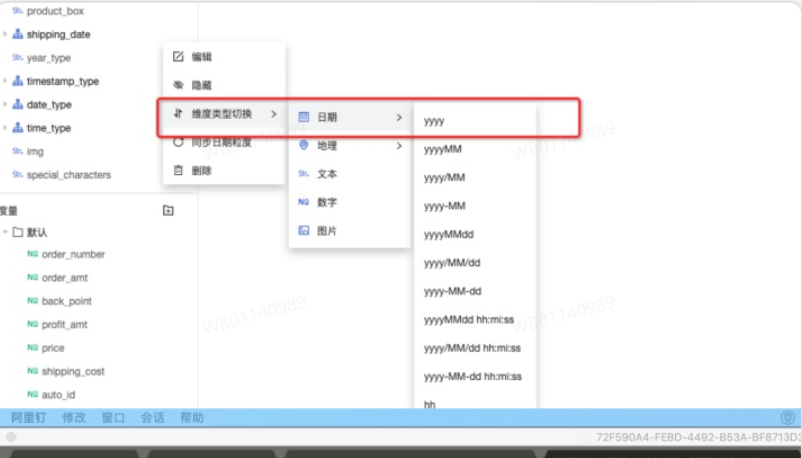Select the 文本 type option
802x458 pixels.
tap(327, 174)
